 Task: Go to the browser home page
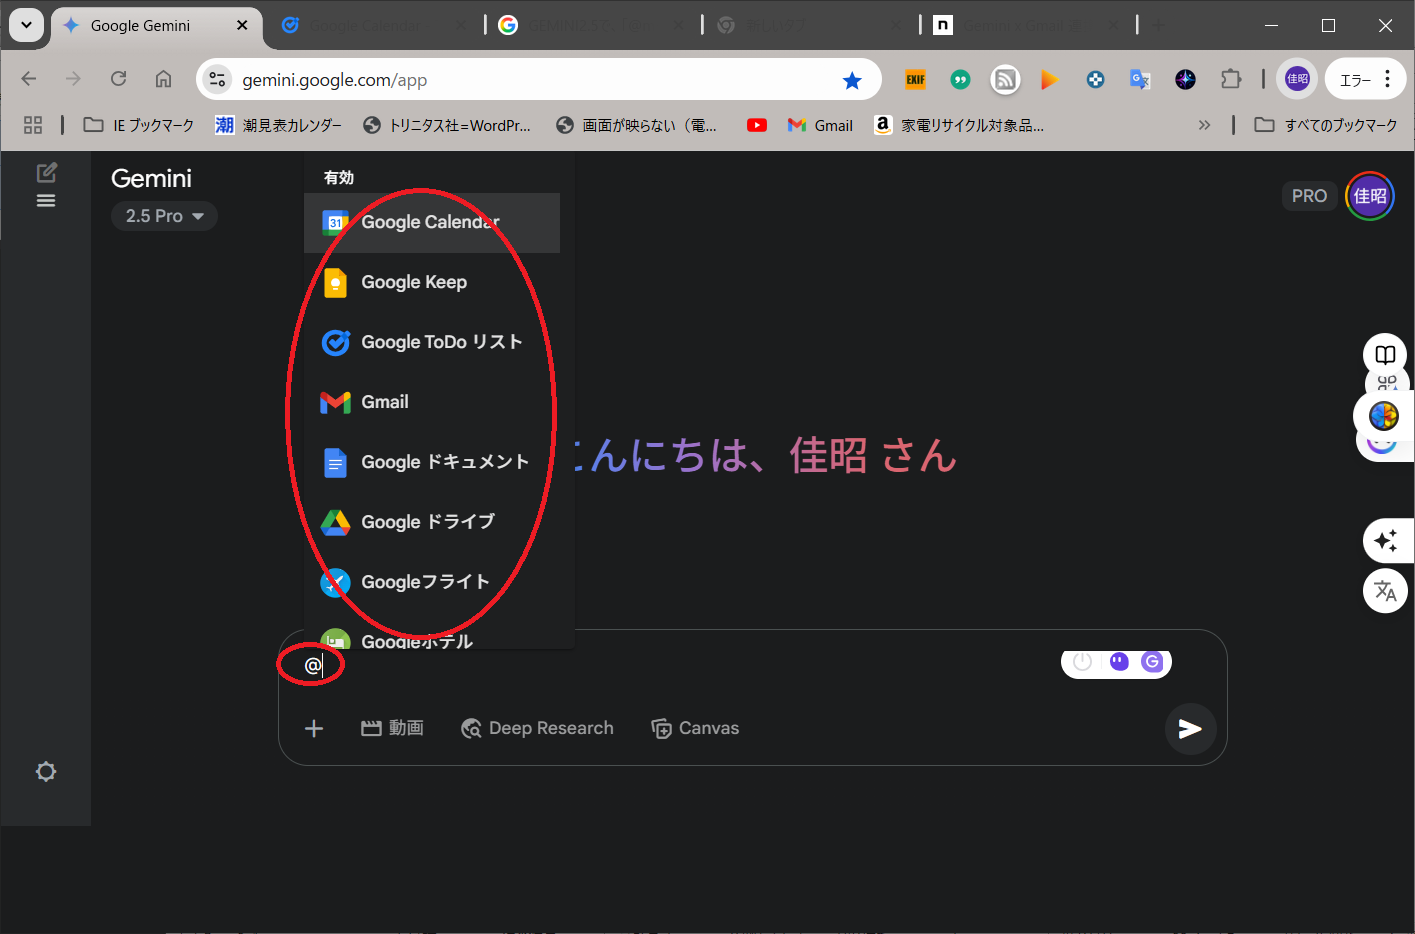click(163, 79)
